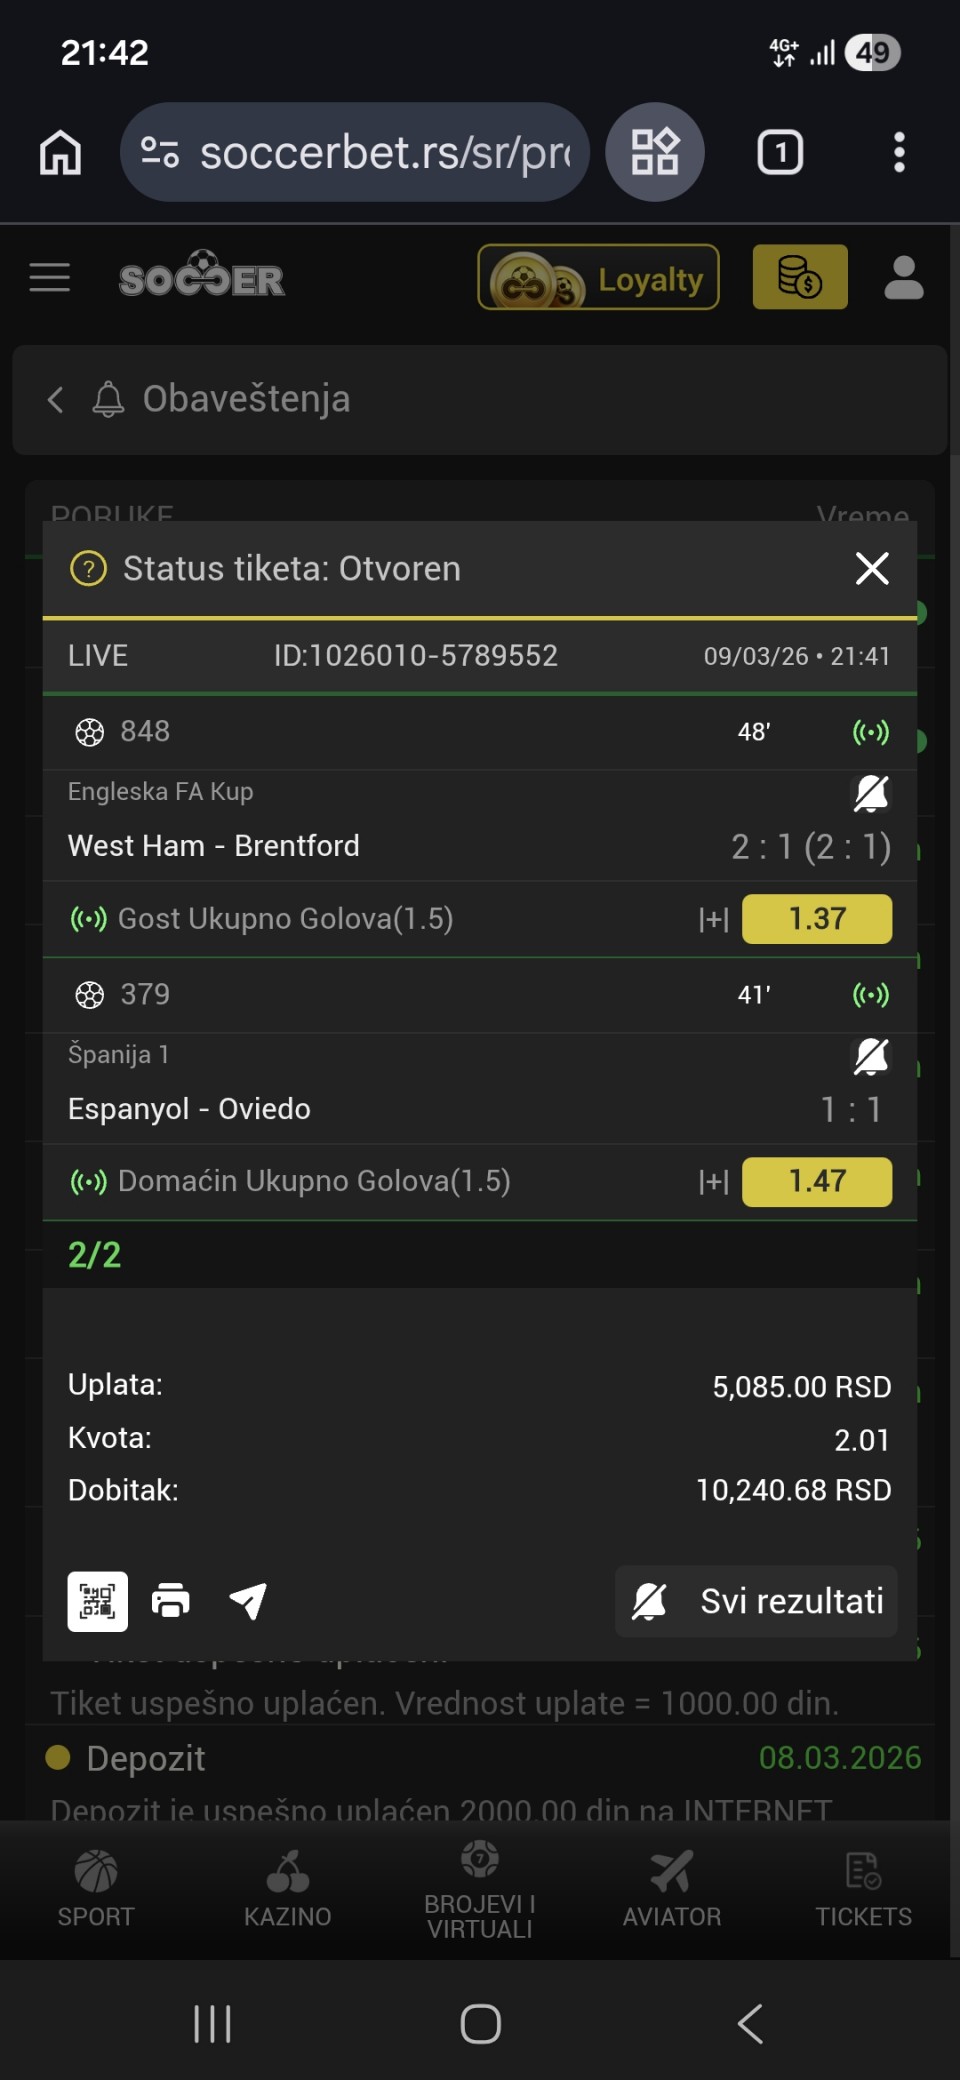Open the ticket QR code
This screenshot has height=2080, width=960.
97,1601
